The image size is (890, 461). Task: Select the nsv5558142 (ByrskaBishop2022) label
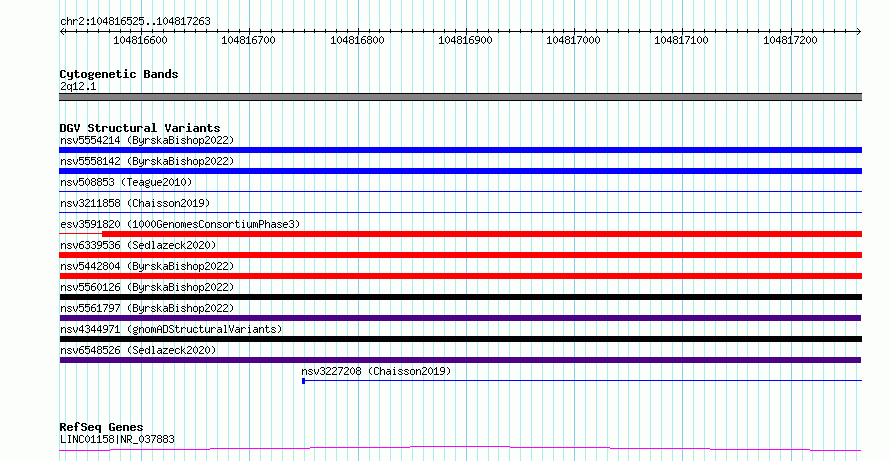(x=147, y=161)
